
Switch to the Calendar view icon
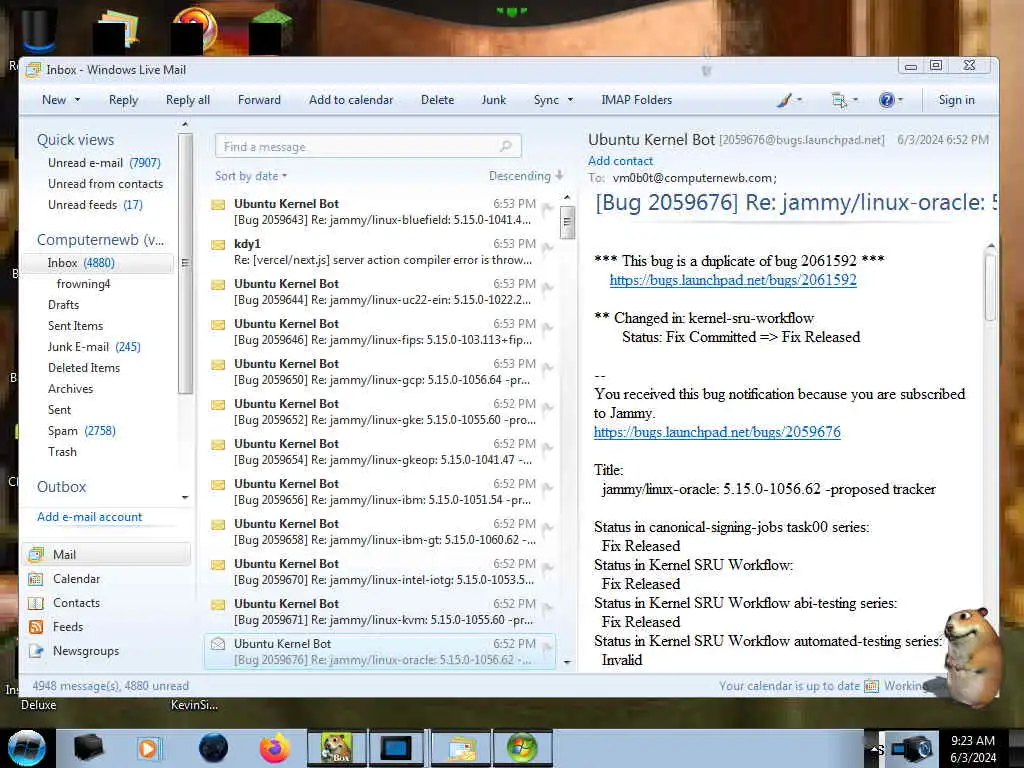[36, 579]
